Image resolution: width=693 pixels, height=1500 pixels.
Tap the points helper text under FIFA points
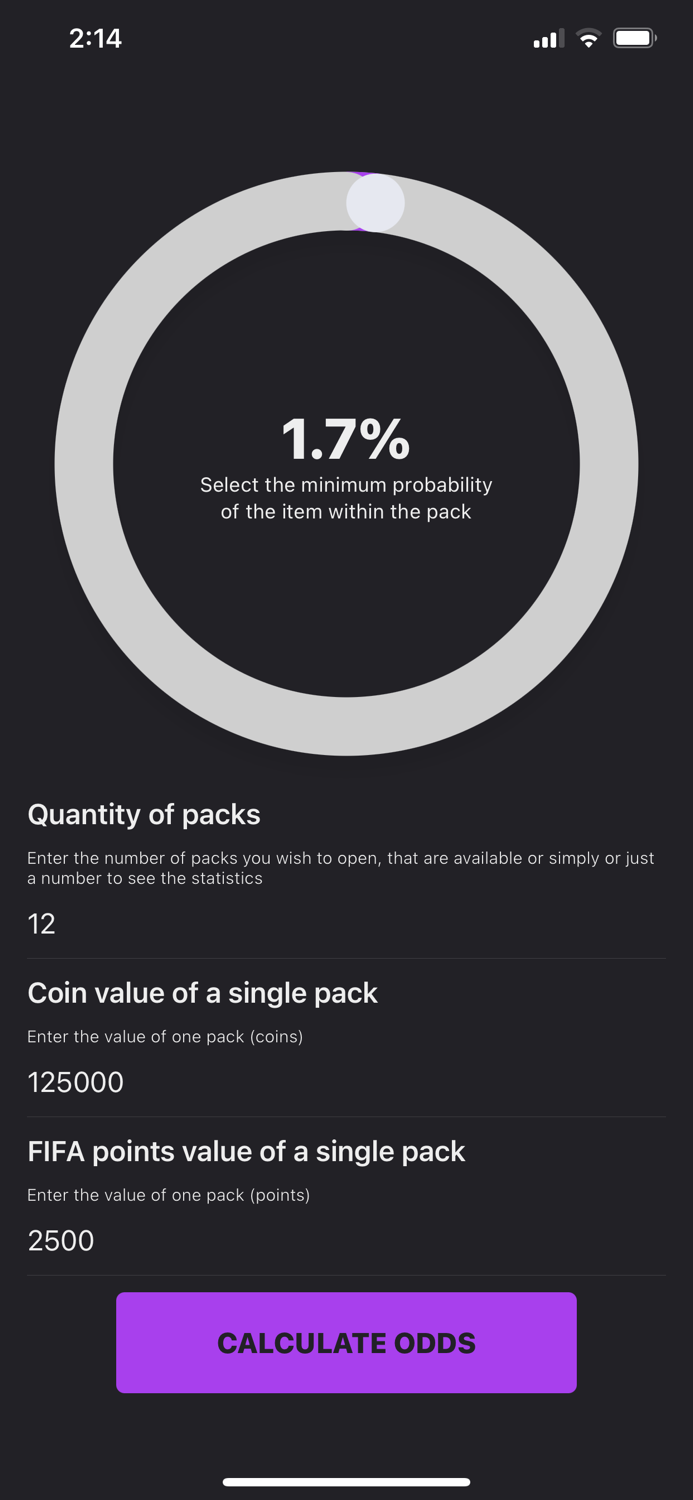(x=169, y=1195)
